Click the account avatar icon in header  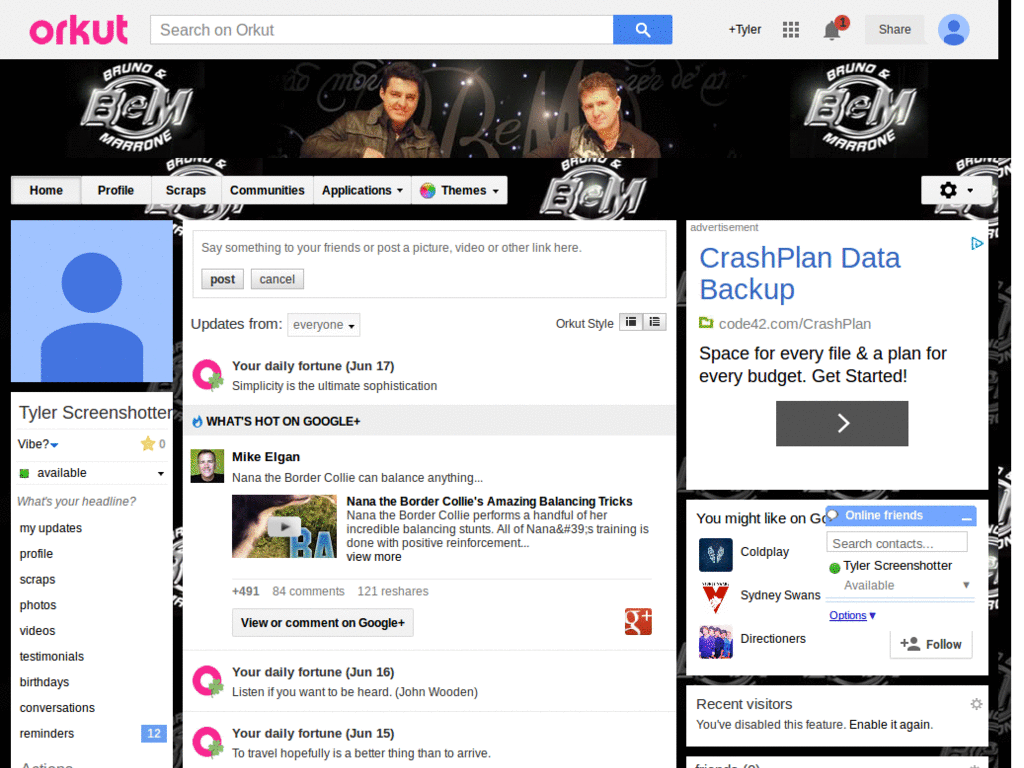click(x=953, y=30)
